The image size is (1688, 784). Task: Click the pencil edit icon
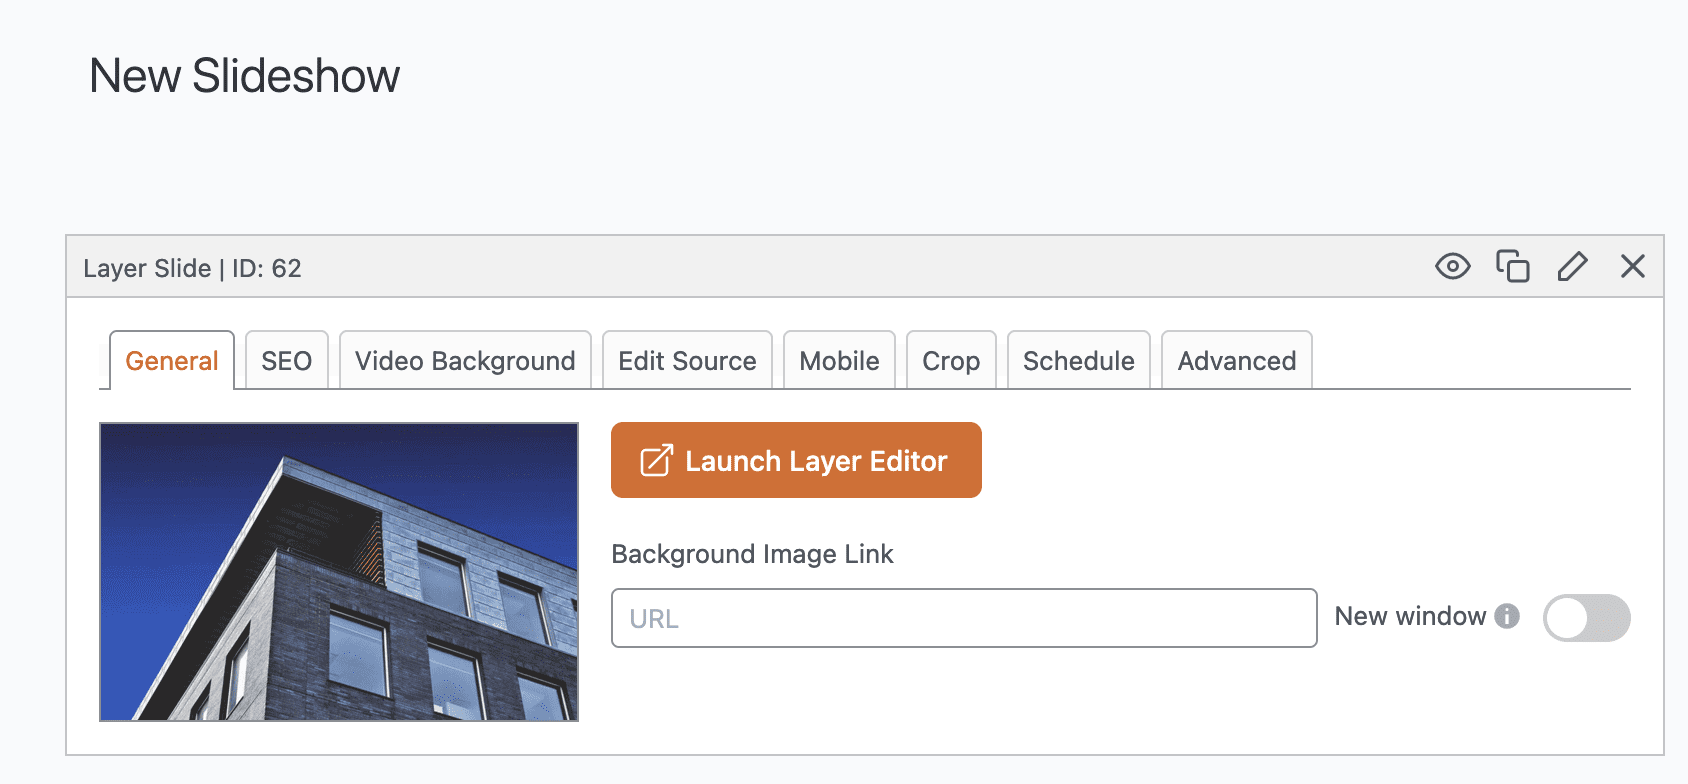pos(1572,266)
